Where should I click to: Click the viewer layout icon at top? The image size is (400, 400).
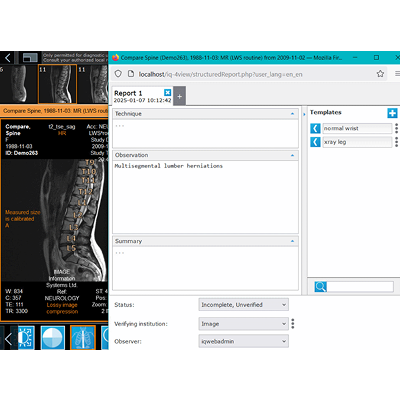coord(30,58)
